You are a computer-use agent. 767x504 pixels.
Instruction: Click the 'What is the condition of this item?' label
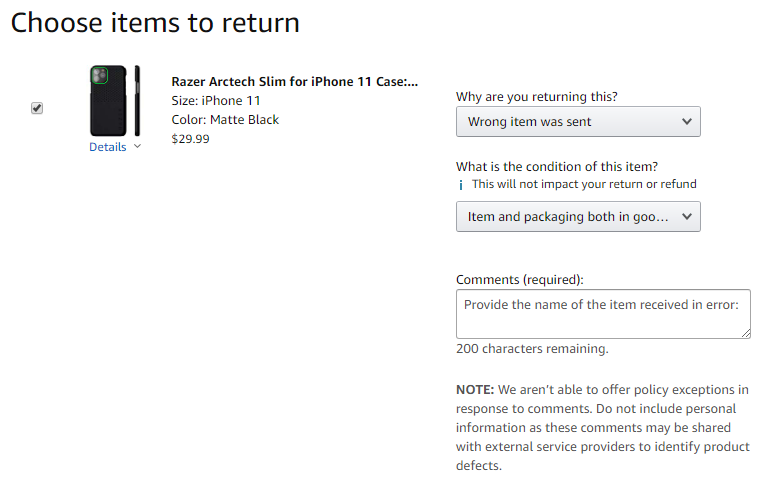557,167
